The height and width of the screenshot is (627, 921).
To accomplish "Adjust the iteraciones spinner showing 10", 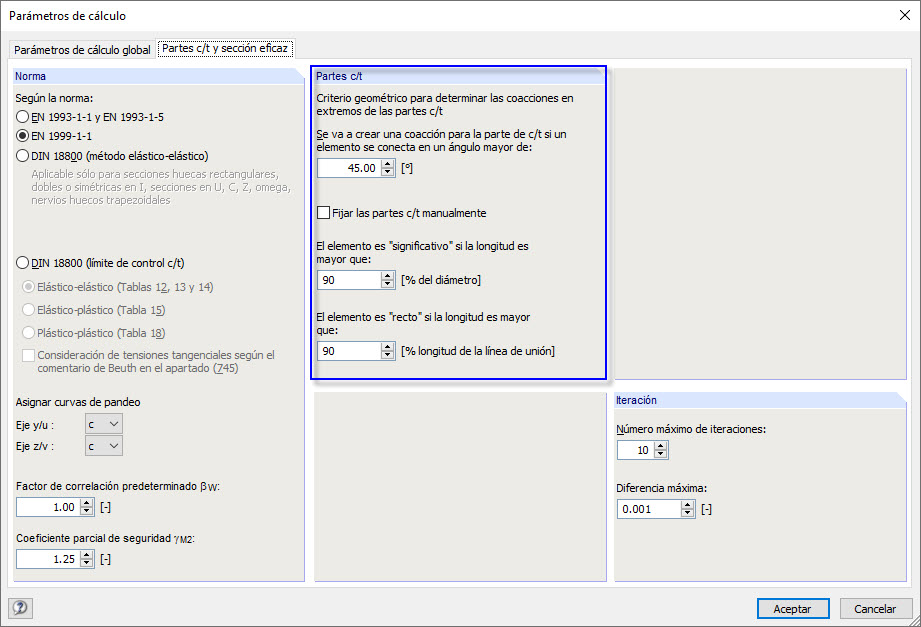I will (661, 450).
